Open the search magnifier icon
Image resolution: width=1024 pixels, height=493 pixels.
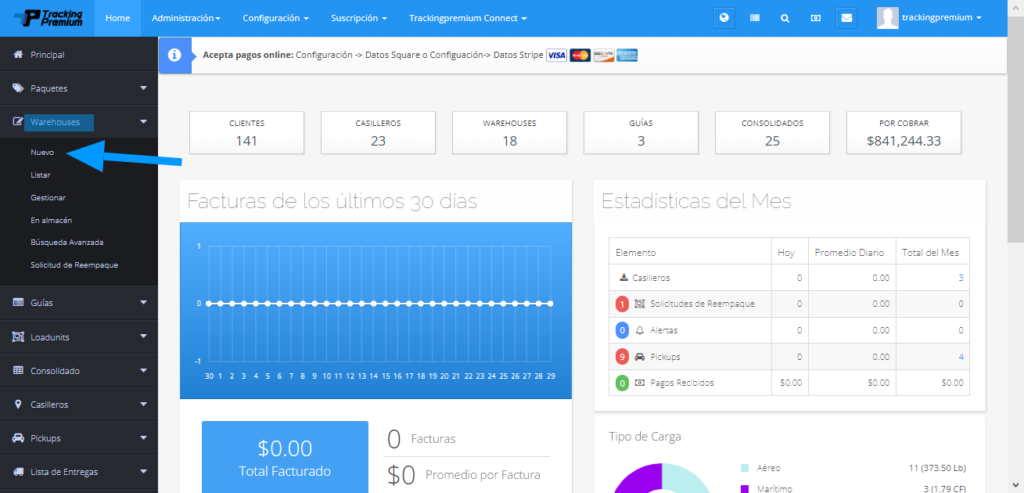click(785, 18)
